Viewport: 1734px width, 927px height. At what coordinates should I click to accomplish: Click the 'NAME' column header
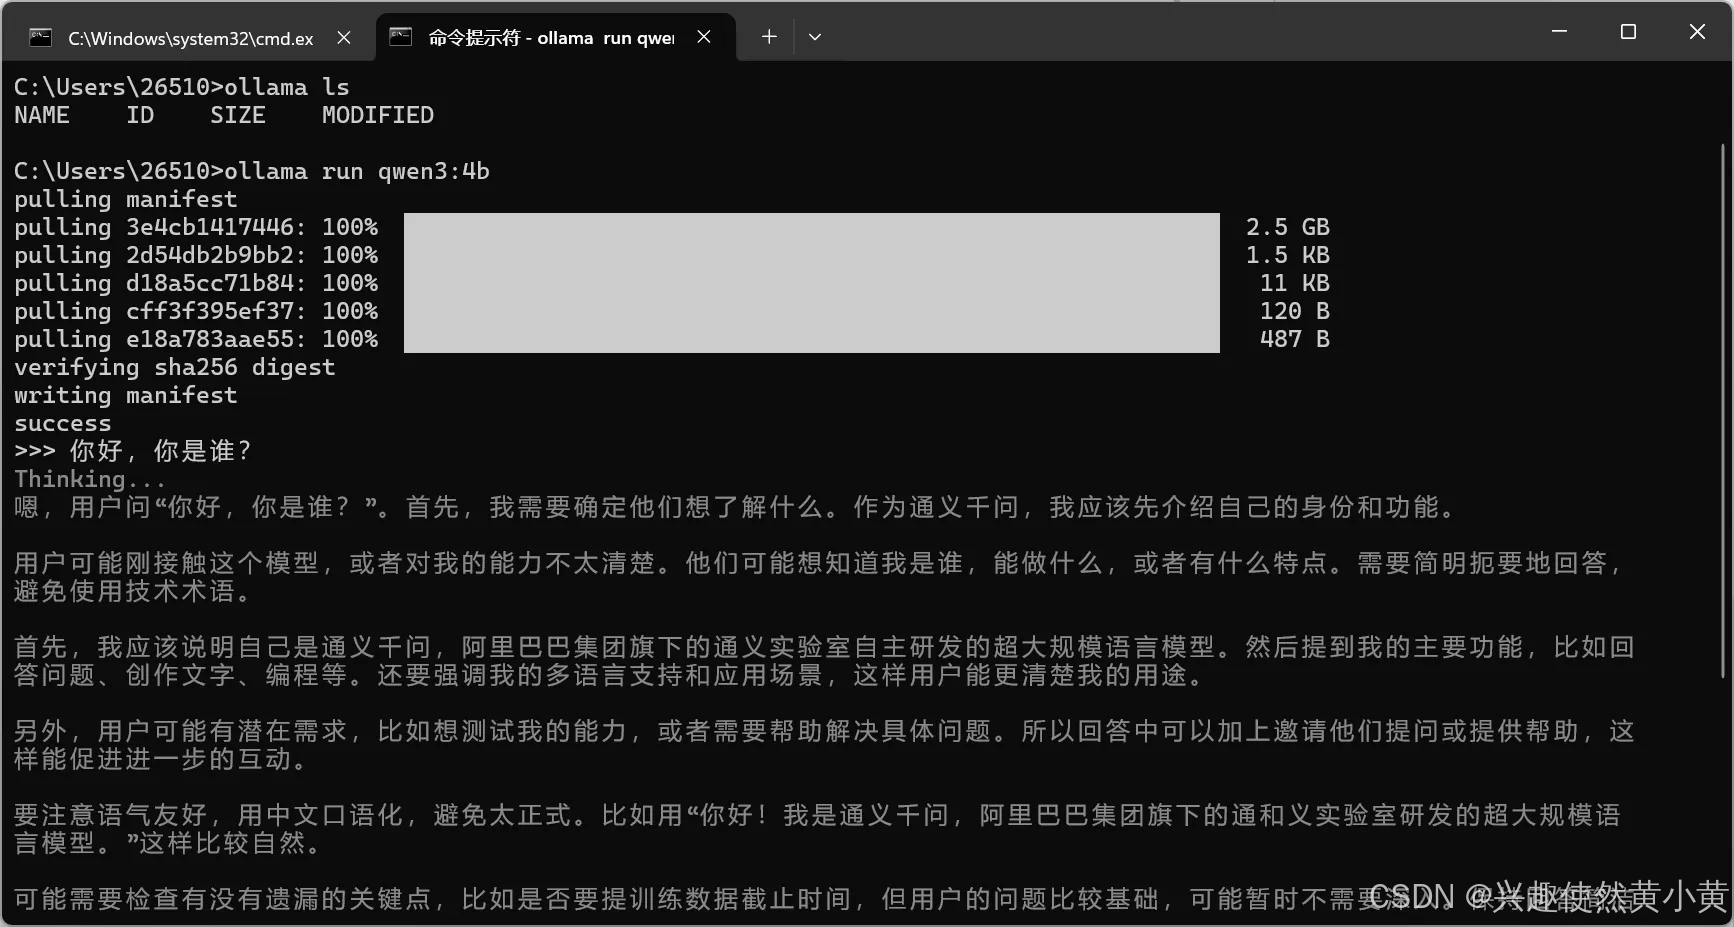click(42, 115)
